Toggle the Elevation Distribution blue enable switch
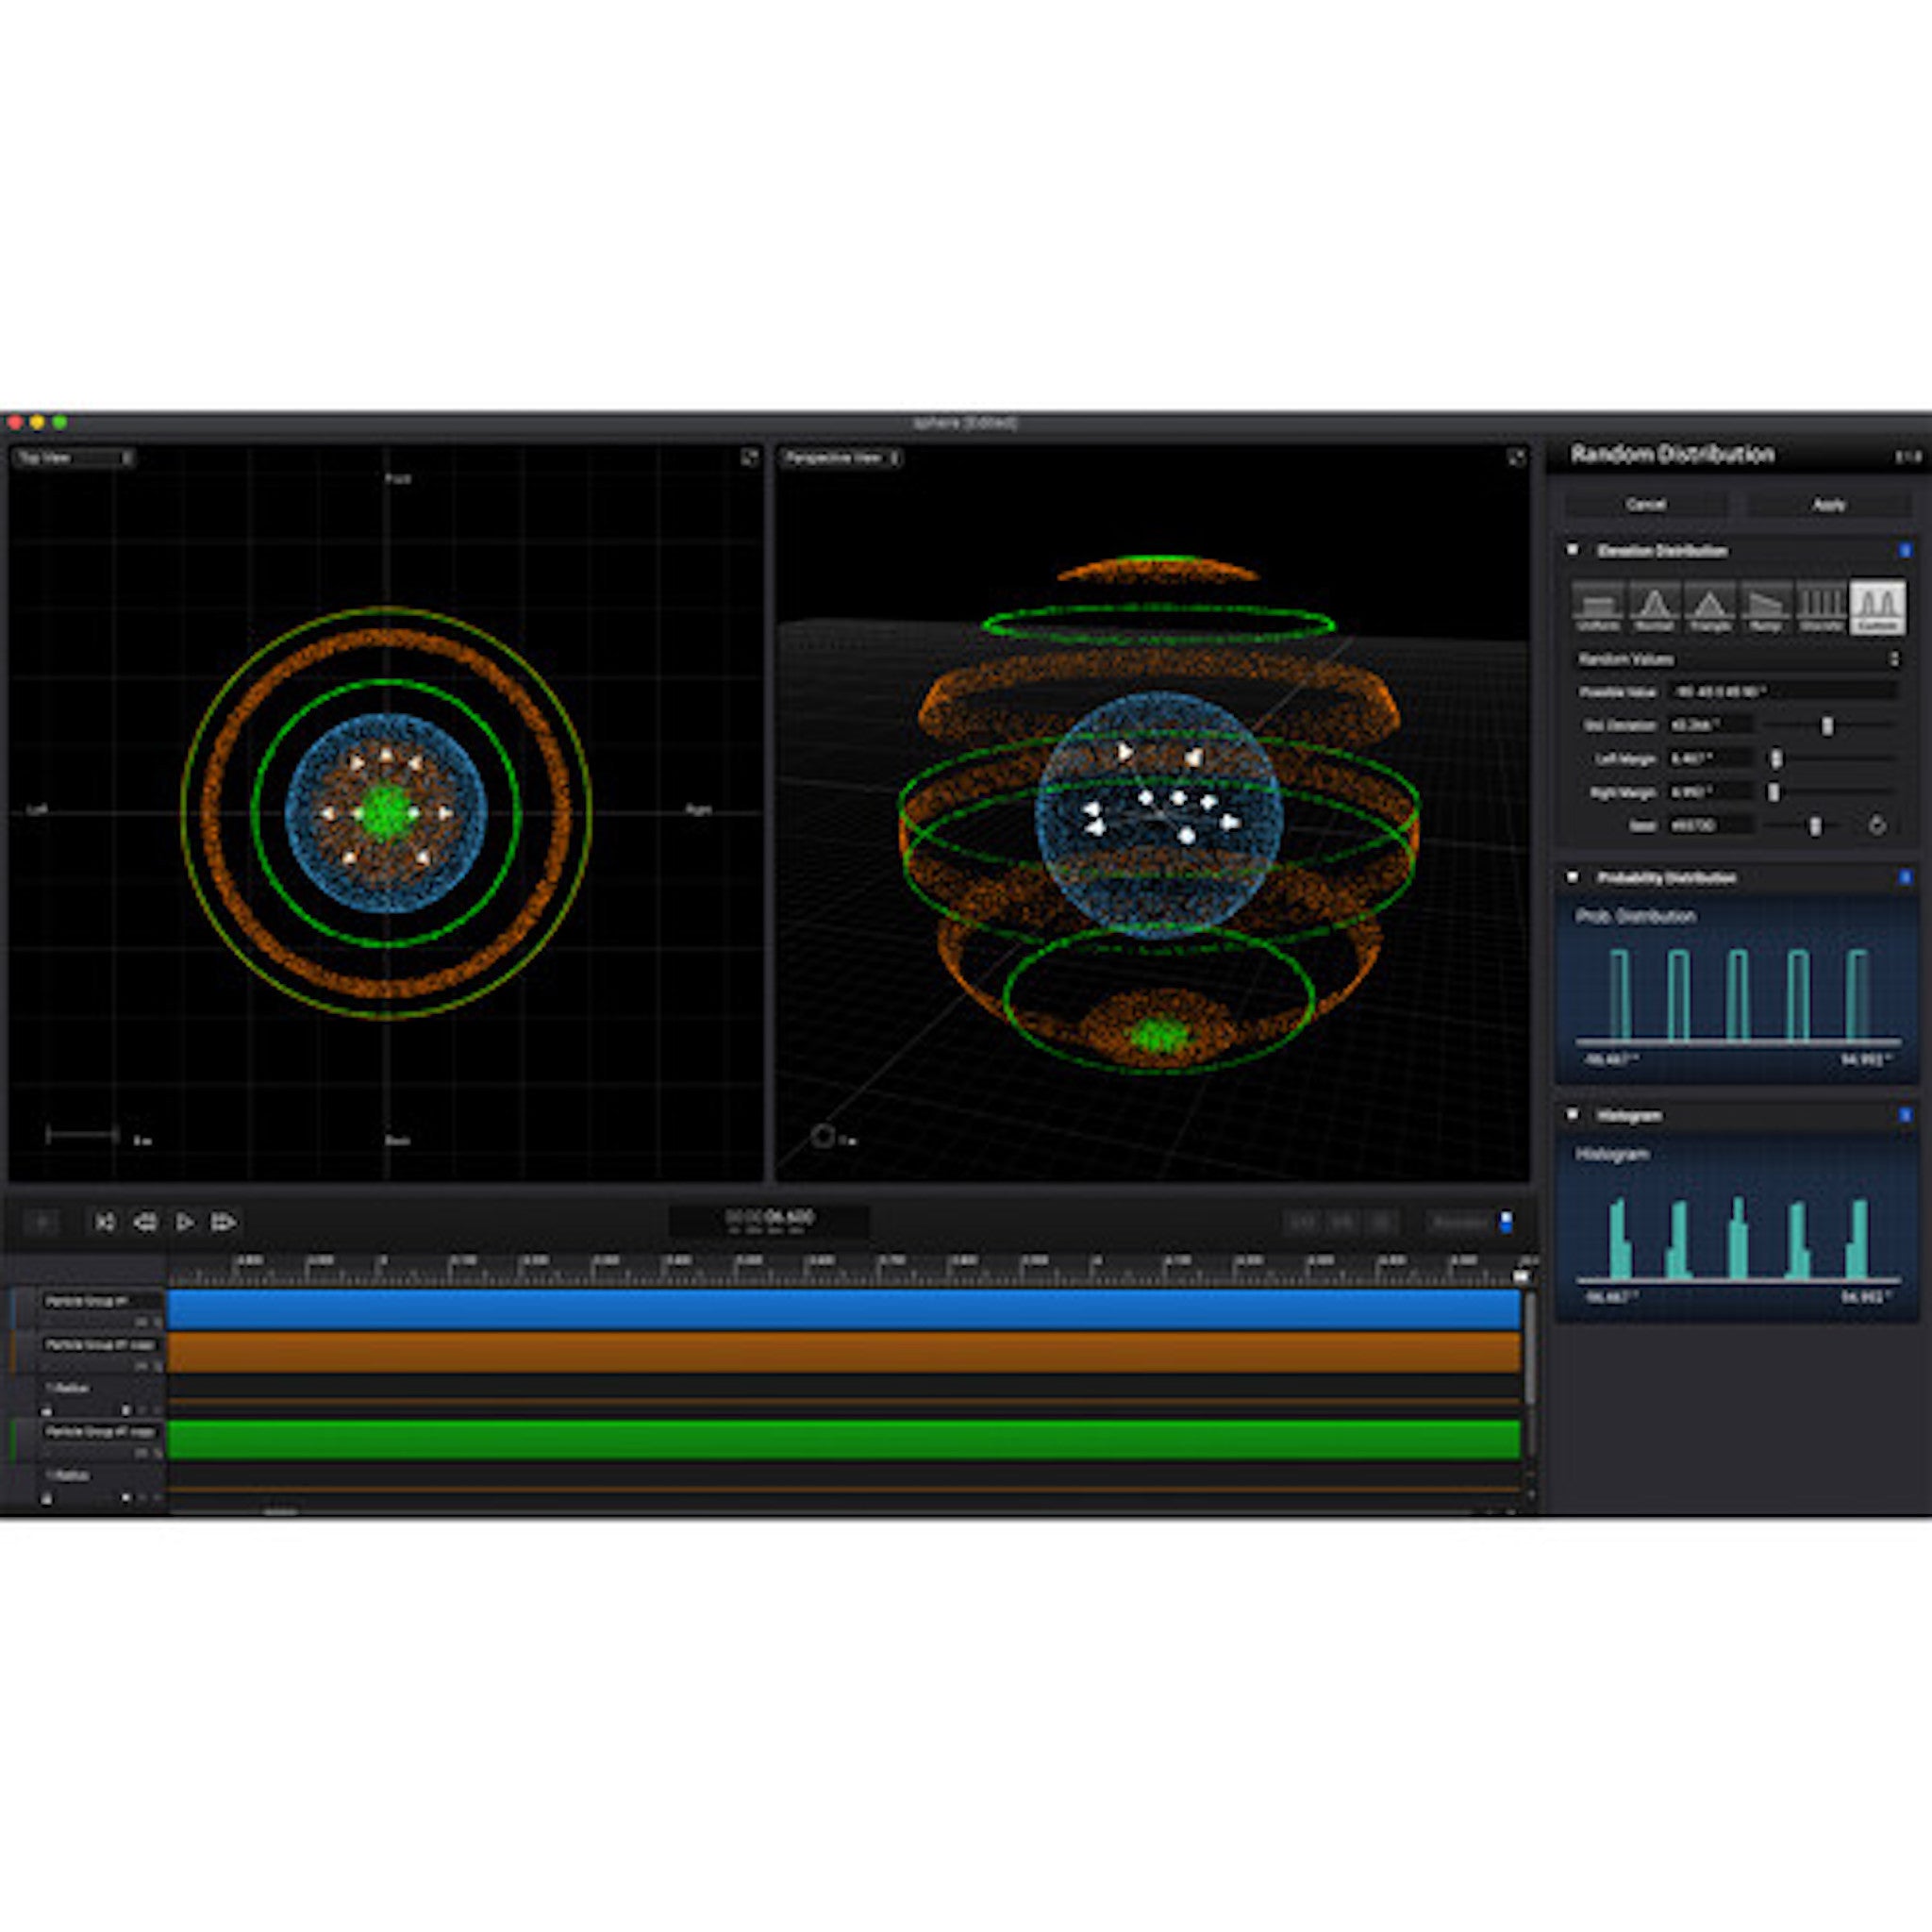 [1905, 551]
